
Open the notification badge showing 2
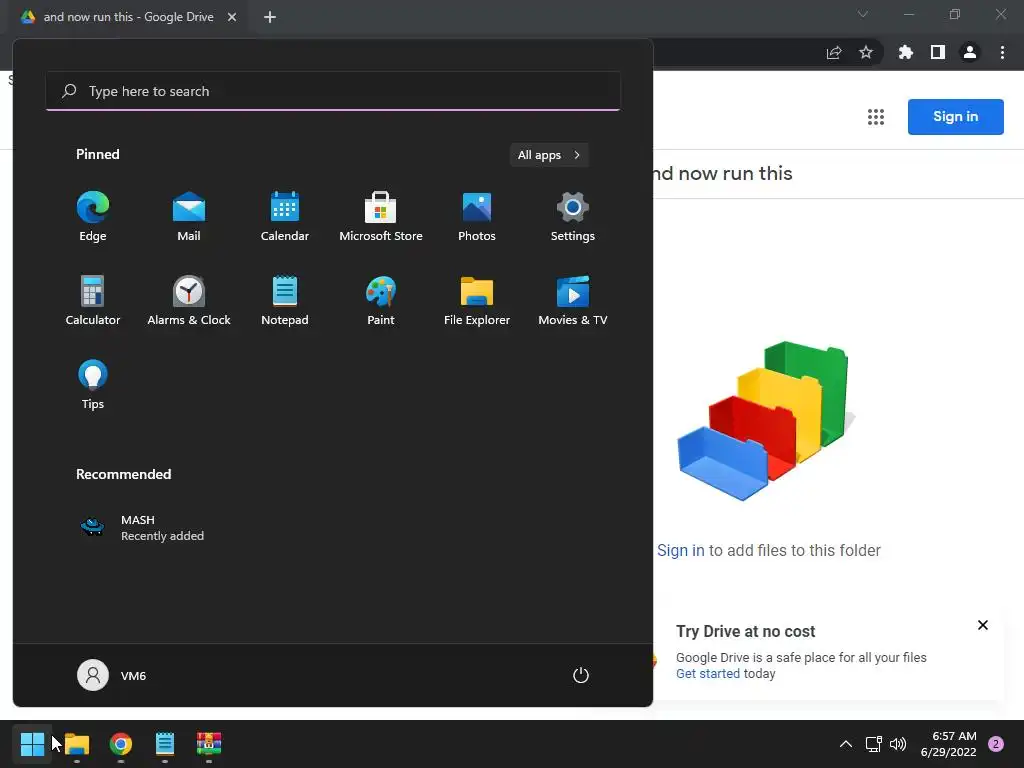[996, 744]
